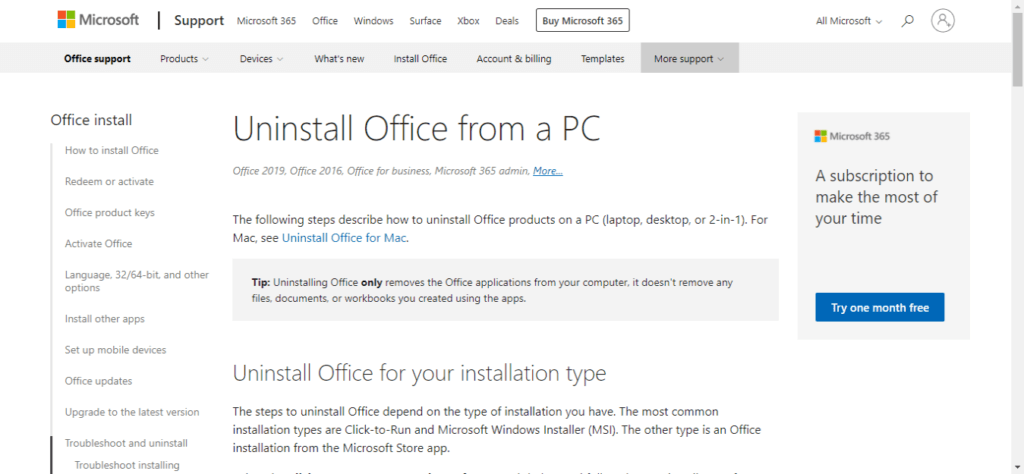Expand the More support menu
1024x474 pixels.
(x=689, y=59)
